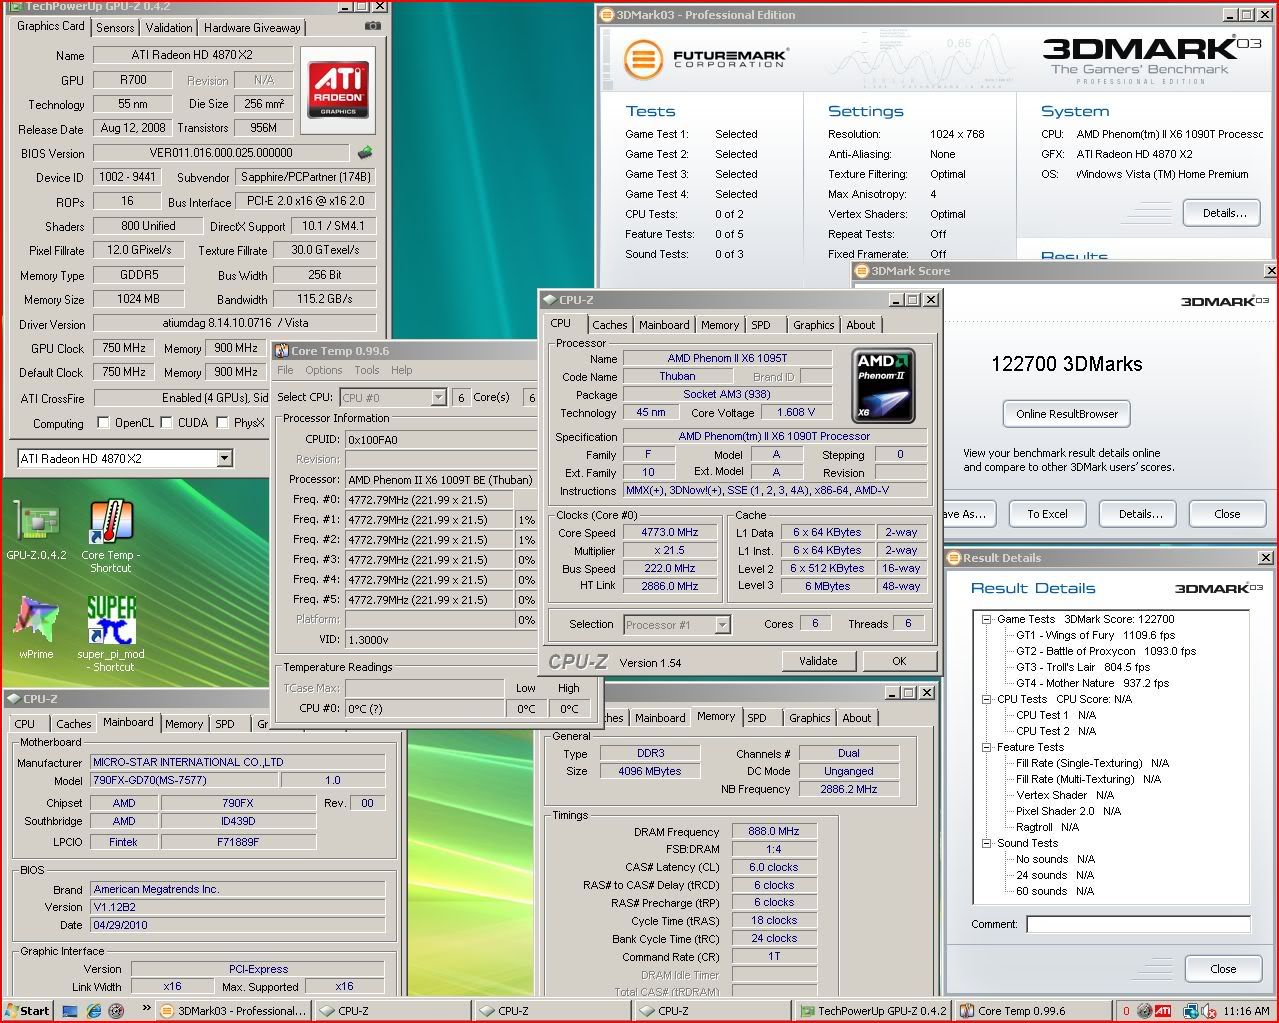This screenshot has height=1023, width=1279.
Task: Open the Help menu in Core Temp
Action: pyautogui.click(x=402, y=370)
